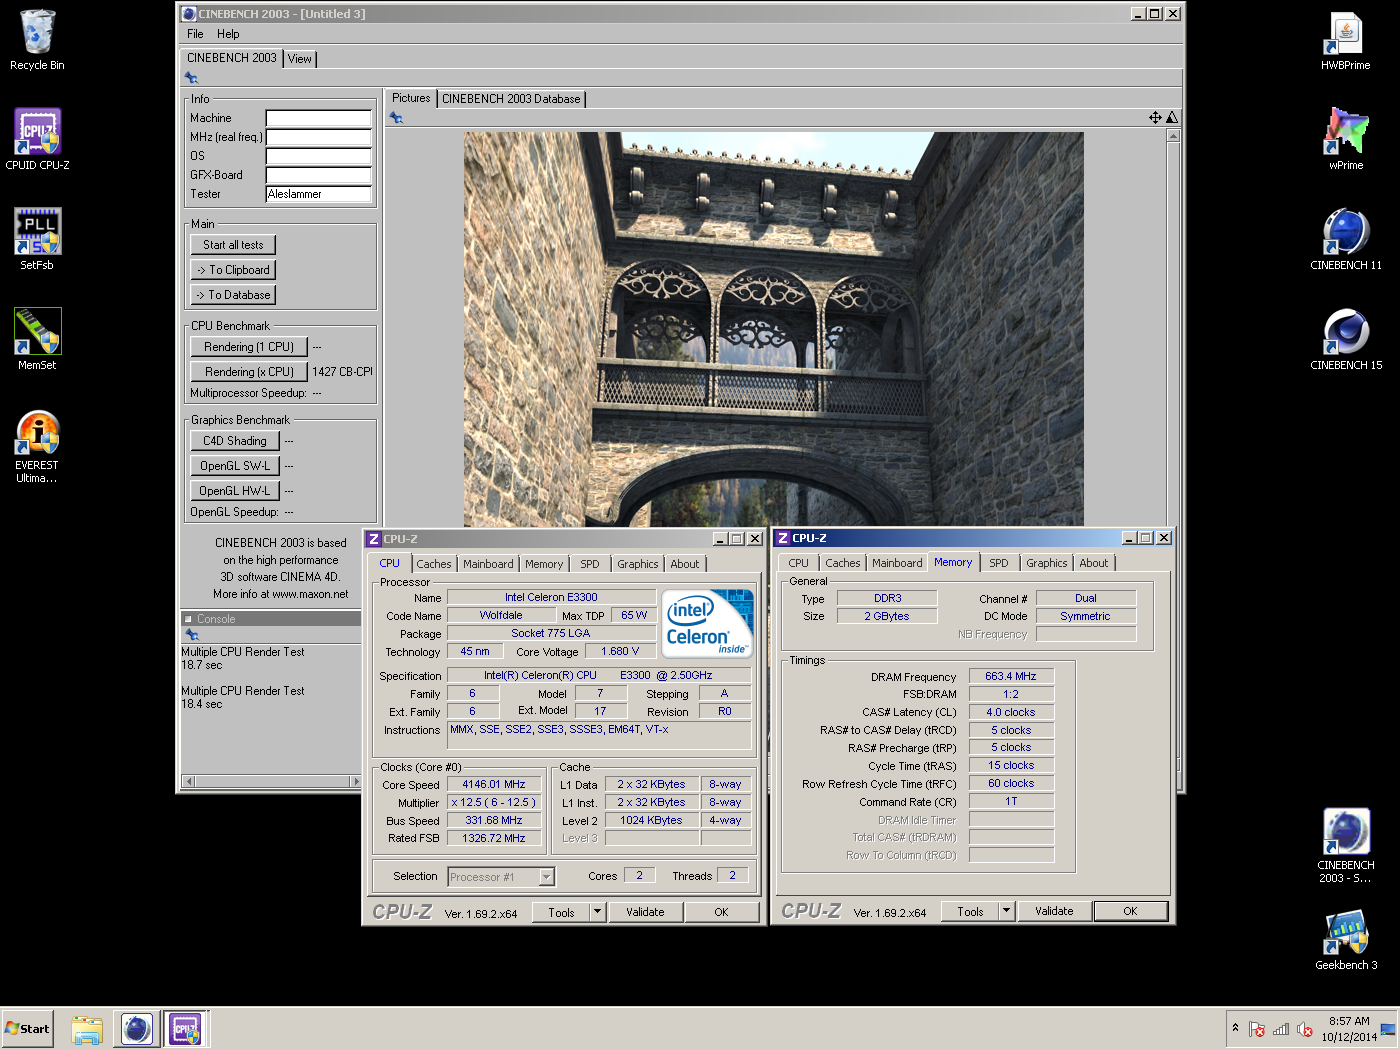Open the Help menu in CINEBENCH
This screenshot has width=1400, height=1050.
tap(228, 34)
